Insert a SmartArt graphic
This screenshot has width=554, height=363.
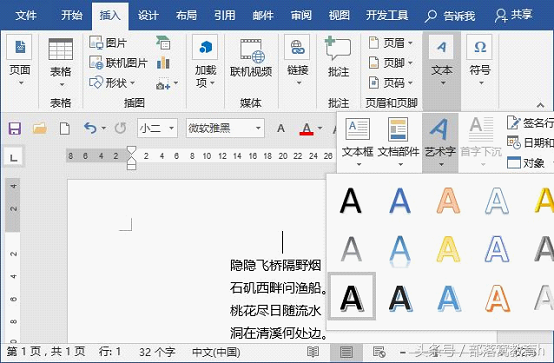coord(163,43)
